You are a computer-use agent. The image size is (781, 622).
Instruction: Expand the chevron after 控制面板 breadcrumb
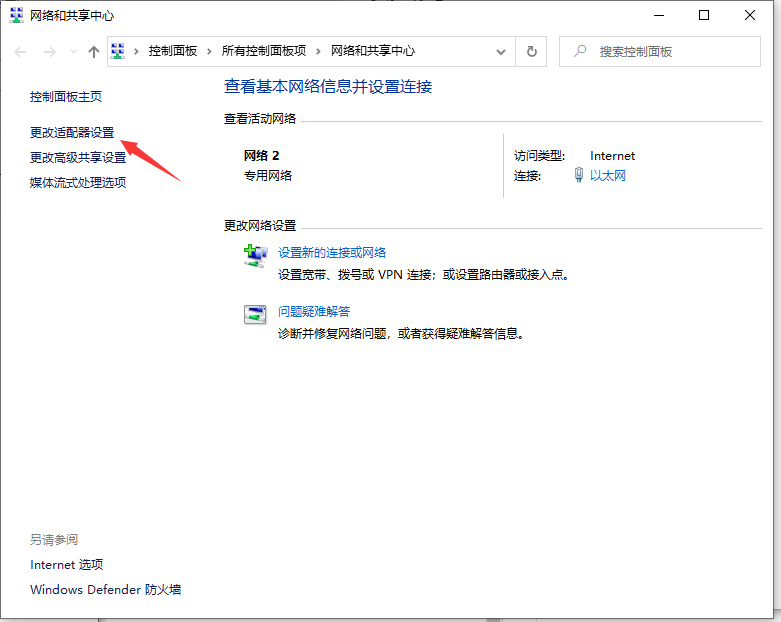pos(209,51)
